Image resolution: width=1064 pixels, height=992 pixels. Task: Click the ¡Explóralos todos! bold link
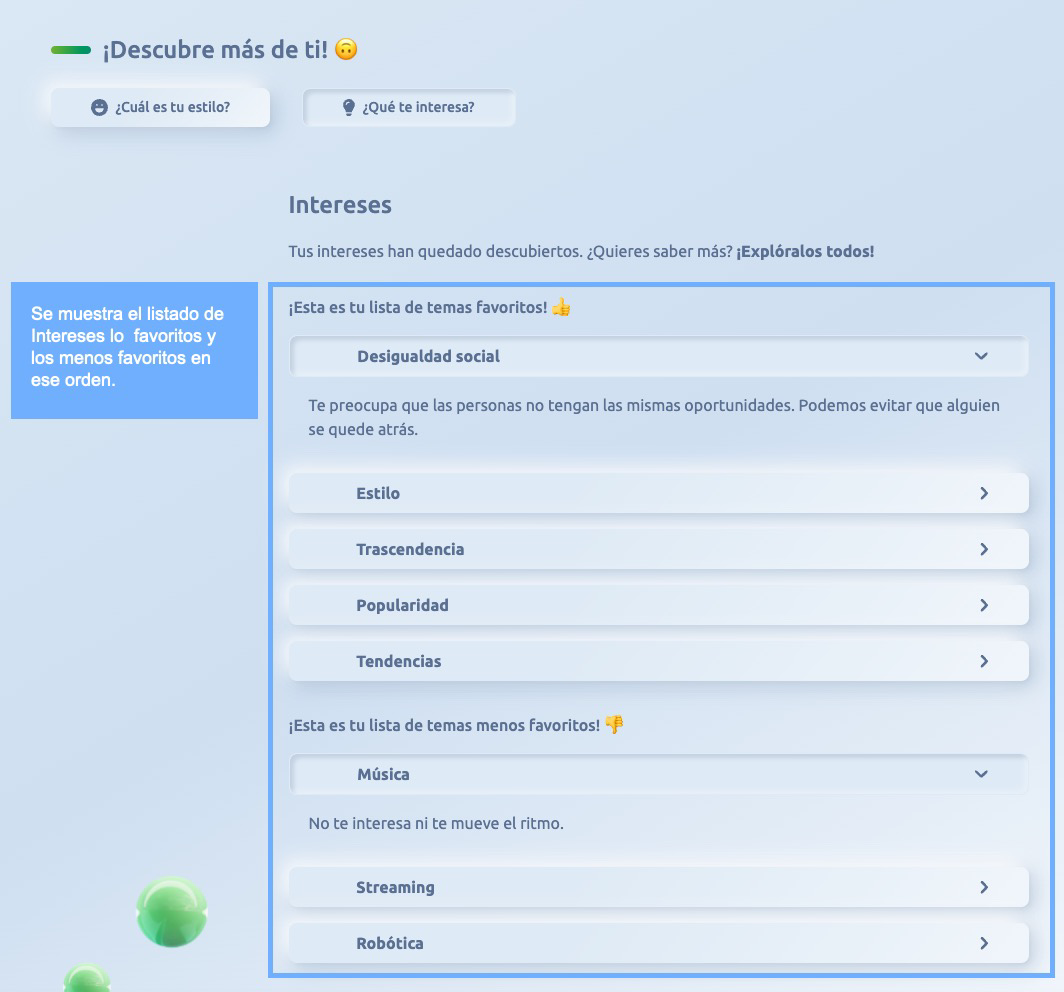click(805, 252)
